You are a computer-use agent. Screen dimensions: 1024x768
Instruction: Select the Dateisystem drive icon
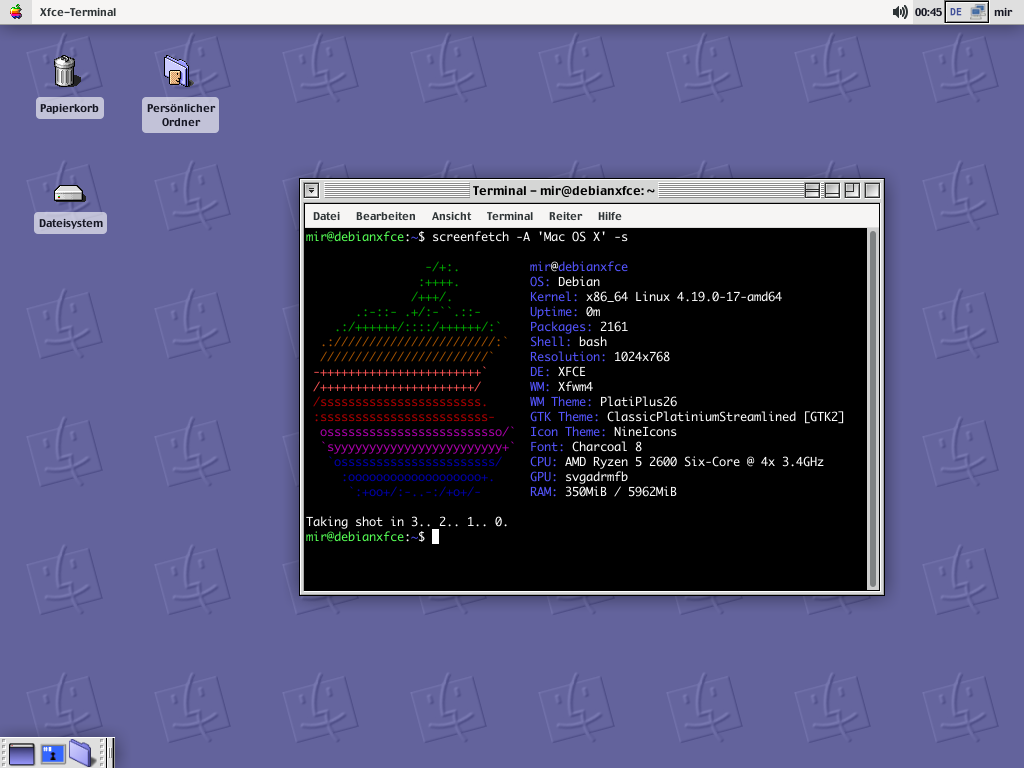69,194
